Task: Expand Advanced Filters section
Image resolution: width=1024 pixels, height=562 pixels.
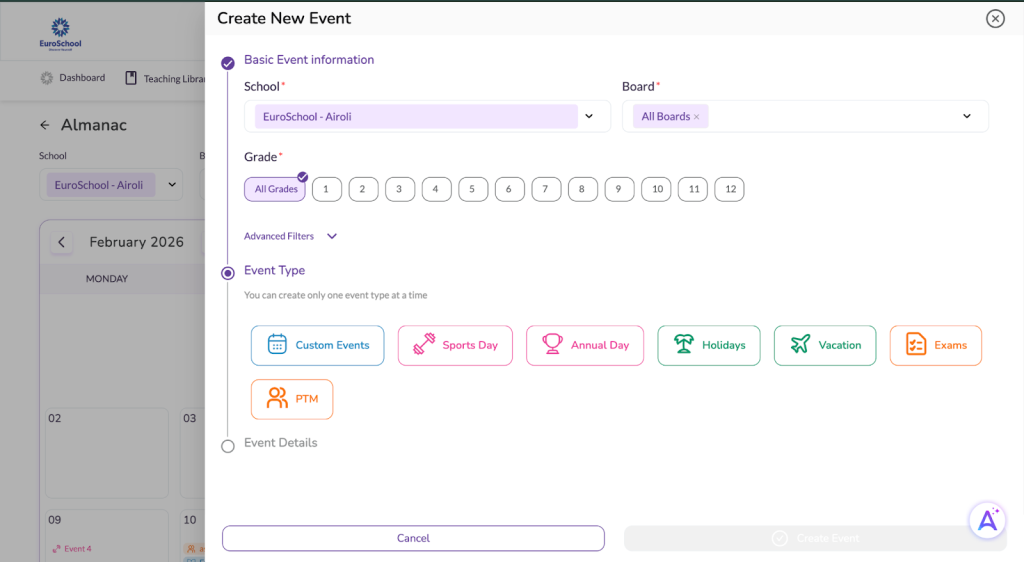Action: coord(332,236)
